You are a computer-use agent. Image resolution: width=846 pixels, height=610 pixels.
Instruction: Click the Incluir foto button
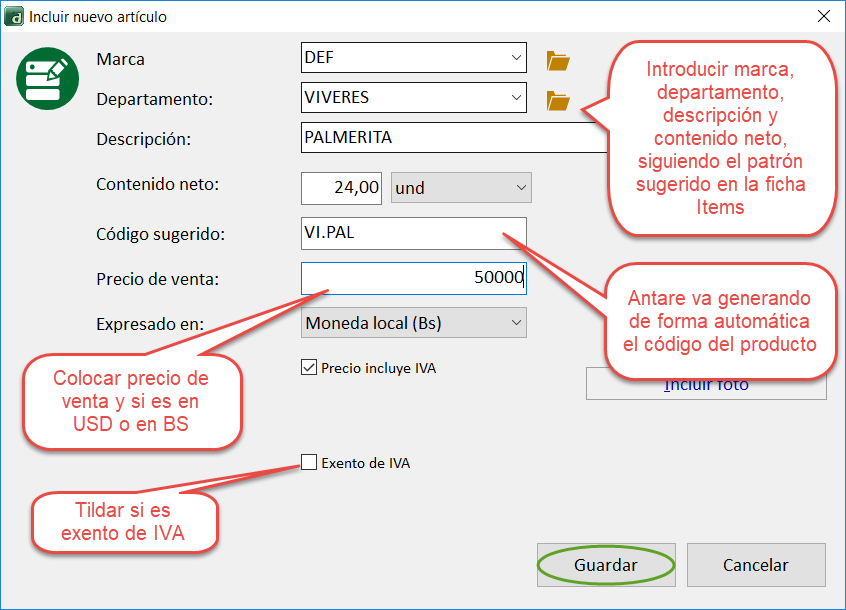pyautogui.click(x=706, y=386)
